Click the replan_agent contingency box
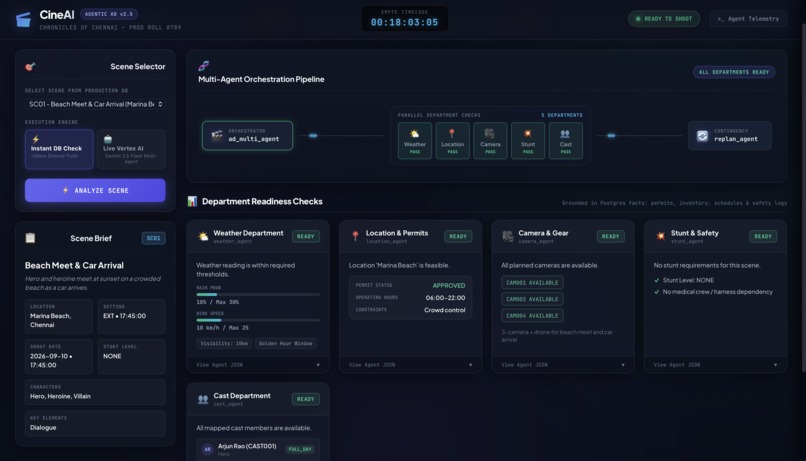The image size is (806, 461). tap(729, 136)
